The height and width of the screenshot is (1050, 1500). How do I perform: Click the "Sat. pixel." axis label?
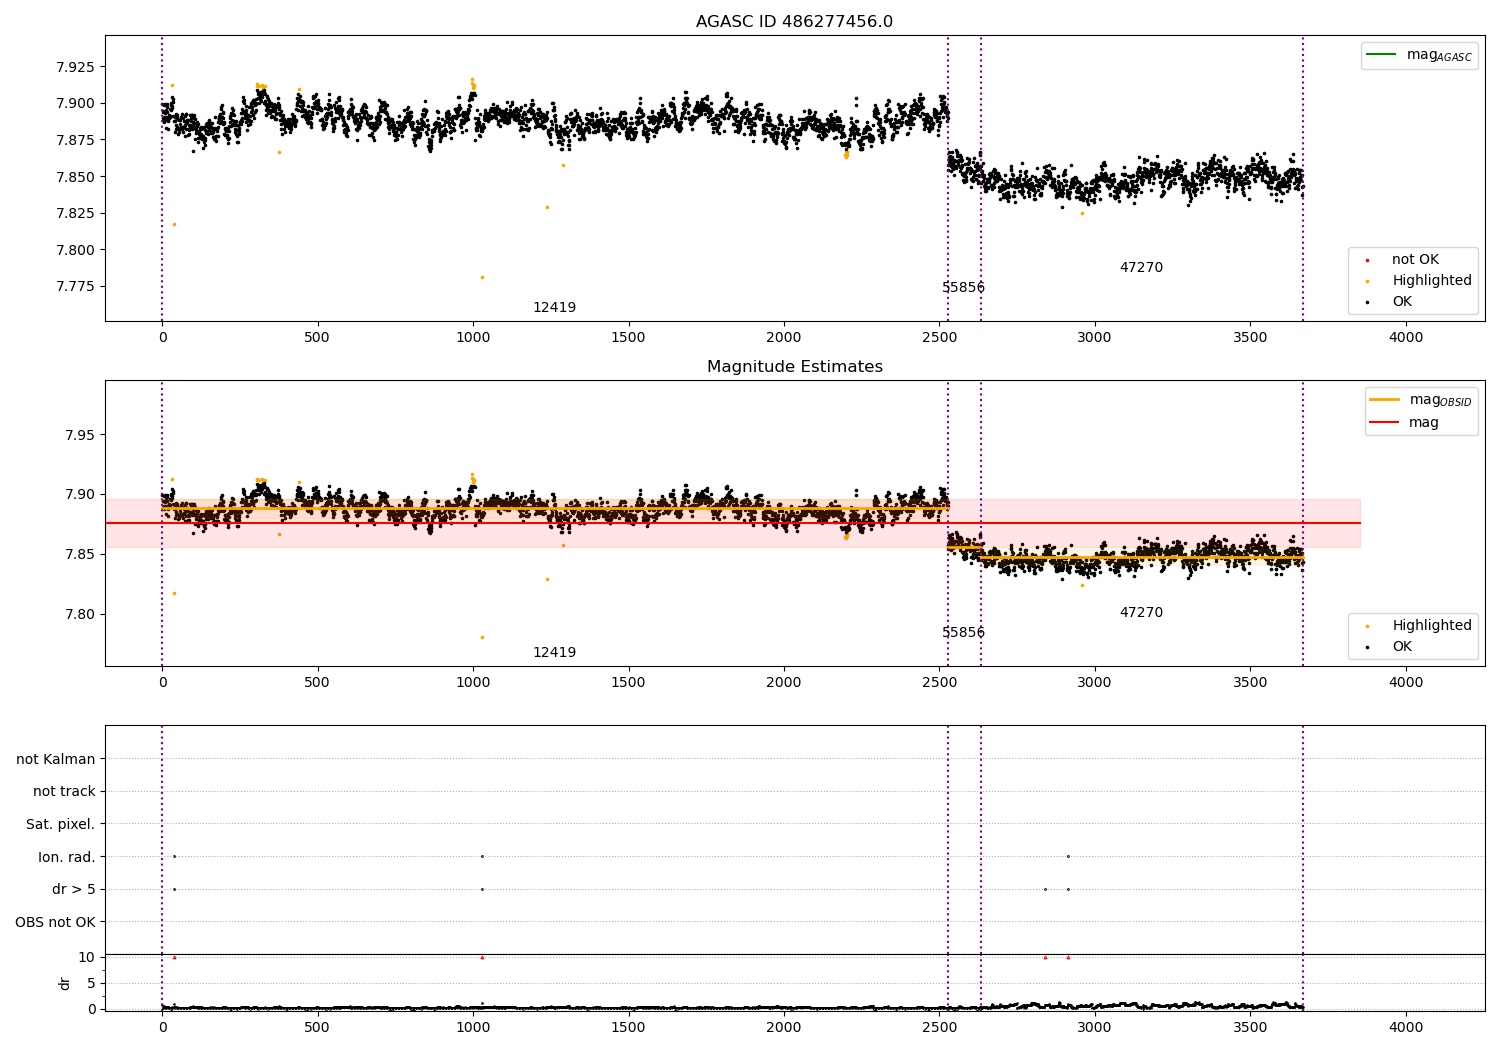[x=61, y=824]
